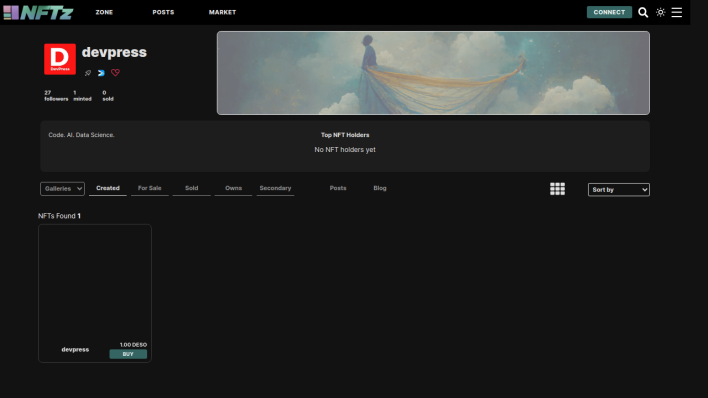Click the 'Top NFT Holders' heading
Viewport: 708px width, 398px height.
pyautogui.click(x=345, y=135)
